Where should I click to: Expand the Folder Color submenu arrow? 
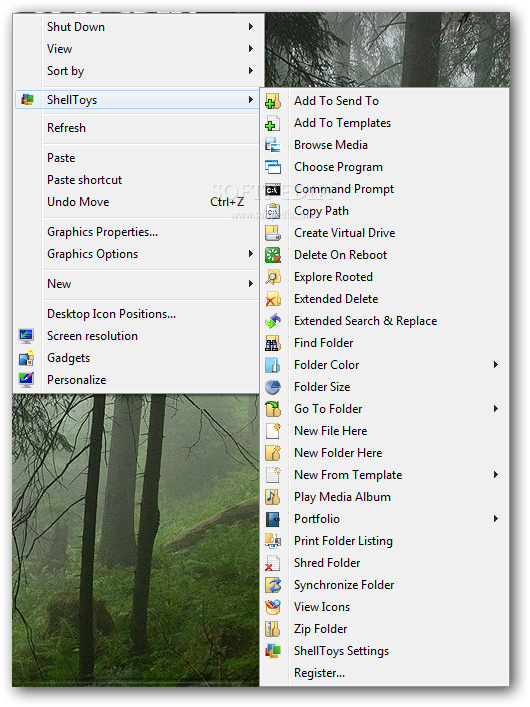pos(496,365)
